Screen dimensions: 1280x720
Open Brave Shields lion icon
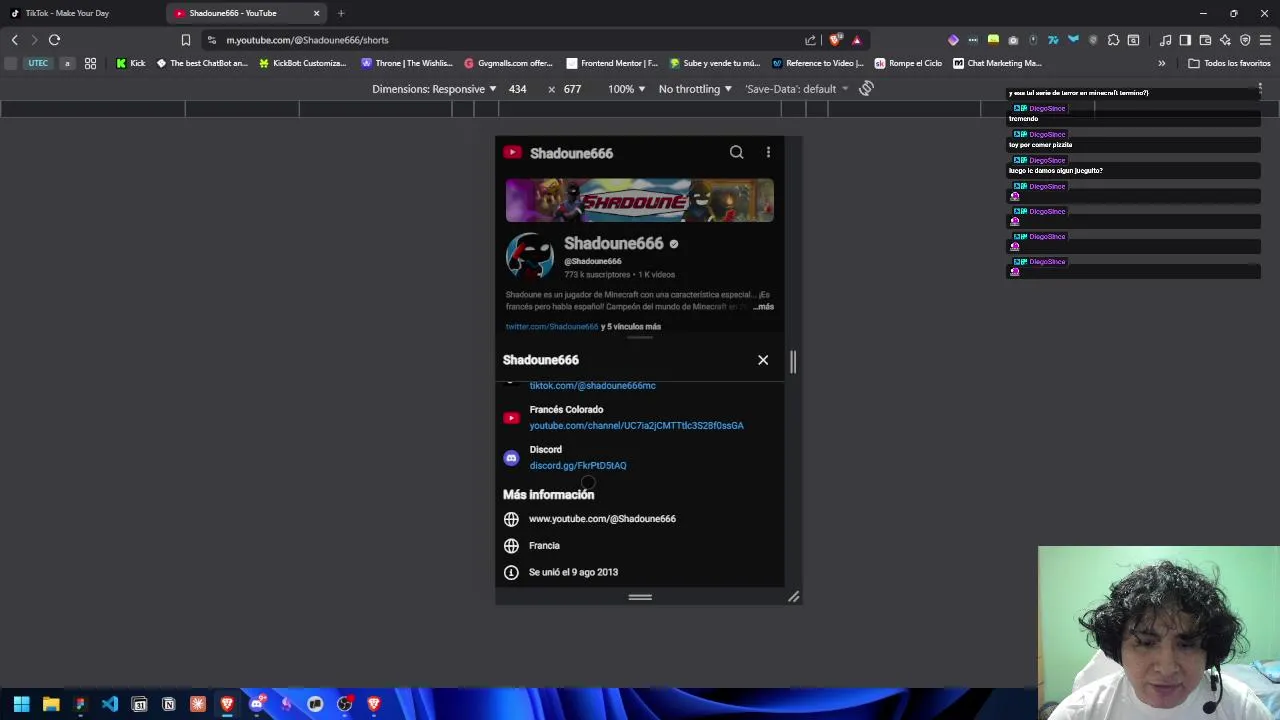click(x=835, y=40)
